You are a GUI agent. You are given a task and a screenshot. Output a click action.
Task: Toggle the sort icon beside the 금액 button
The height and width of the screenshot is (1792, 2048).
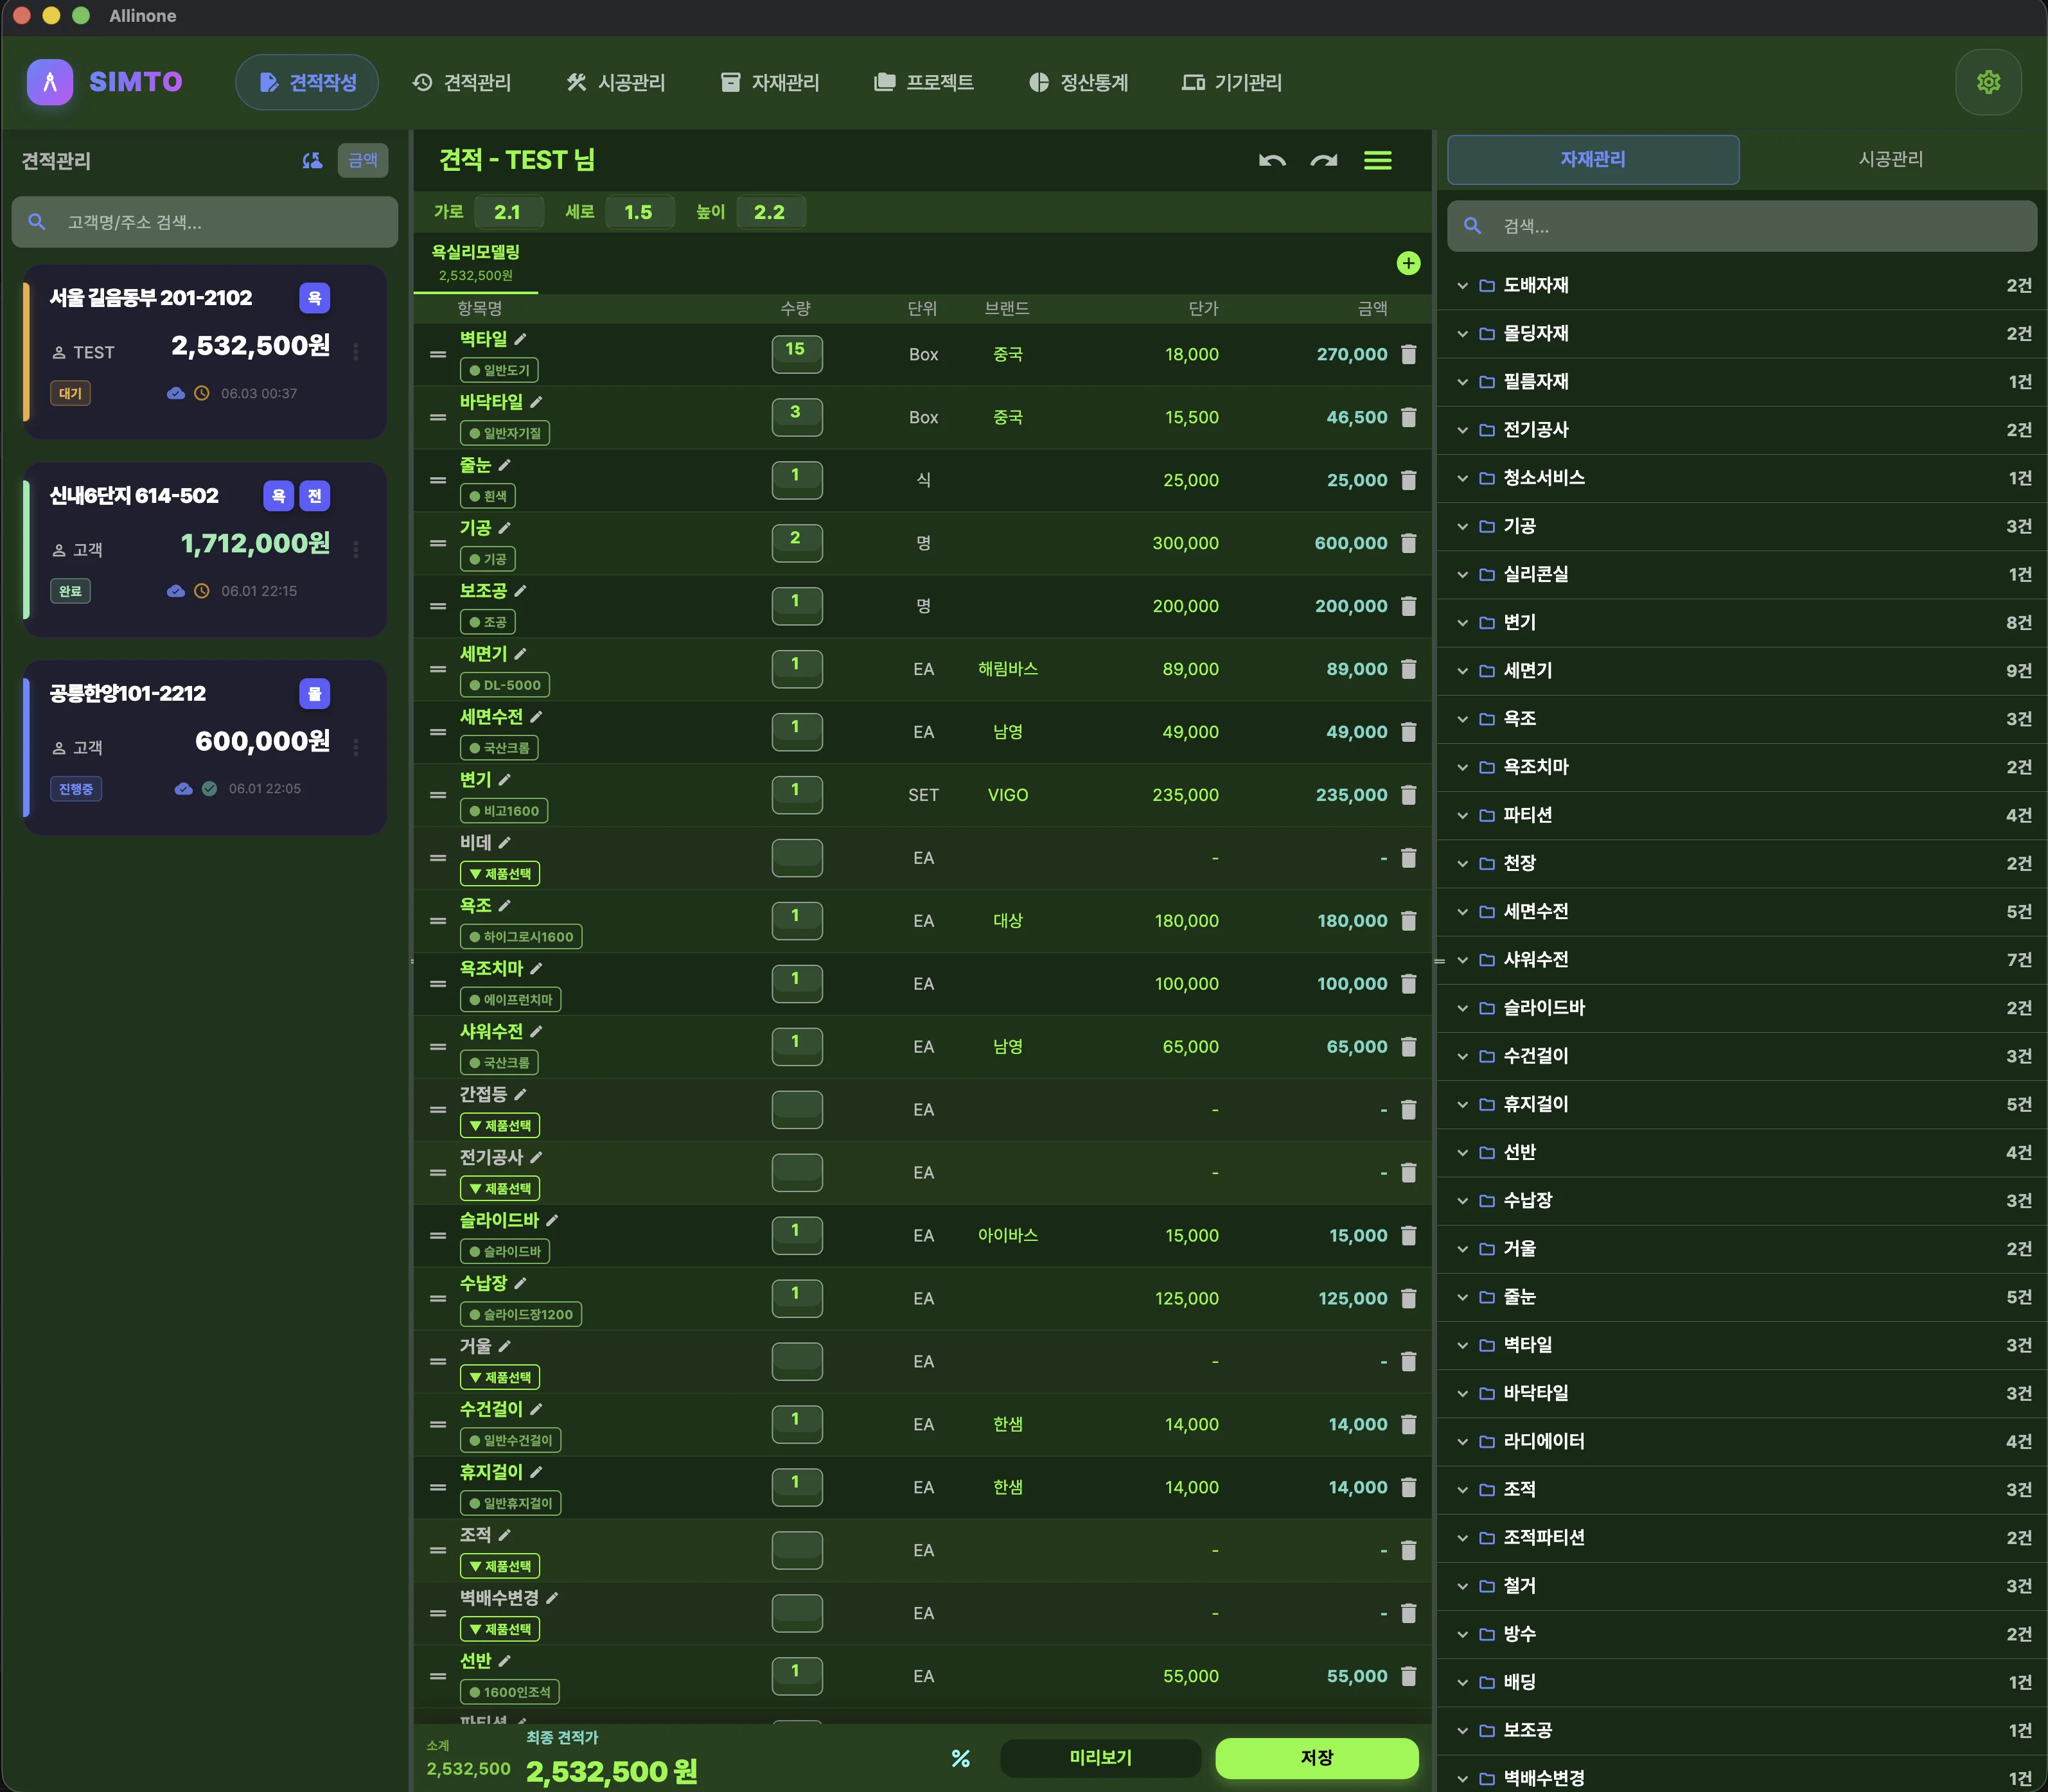[x=312, y=160]
